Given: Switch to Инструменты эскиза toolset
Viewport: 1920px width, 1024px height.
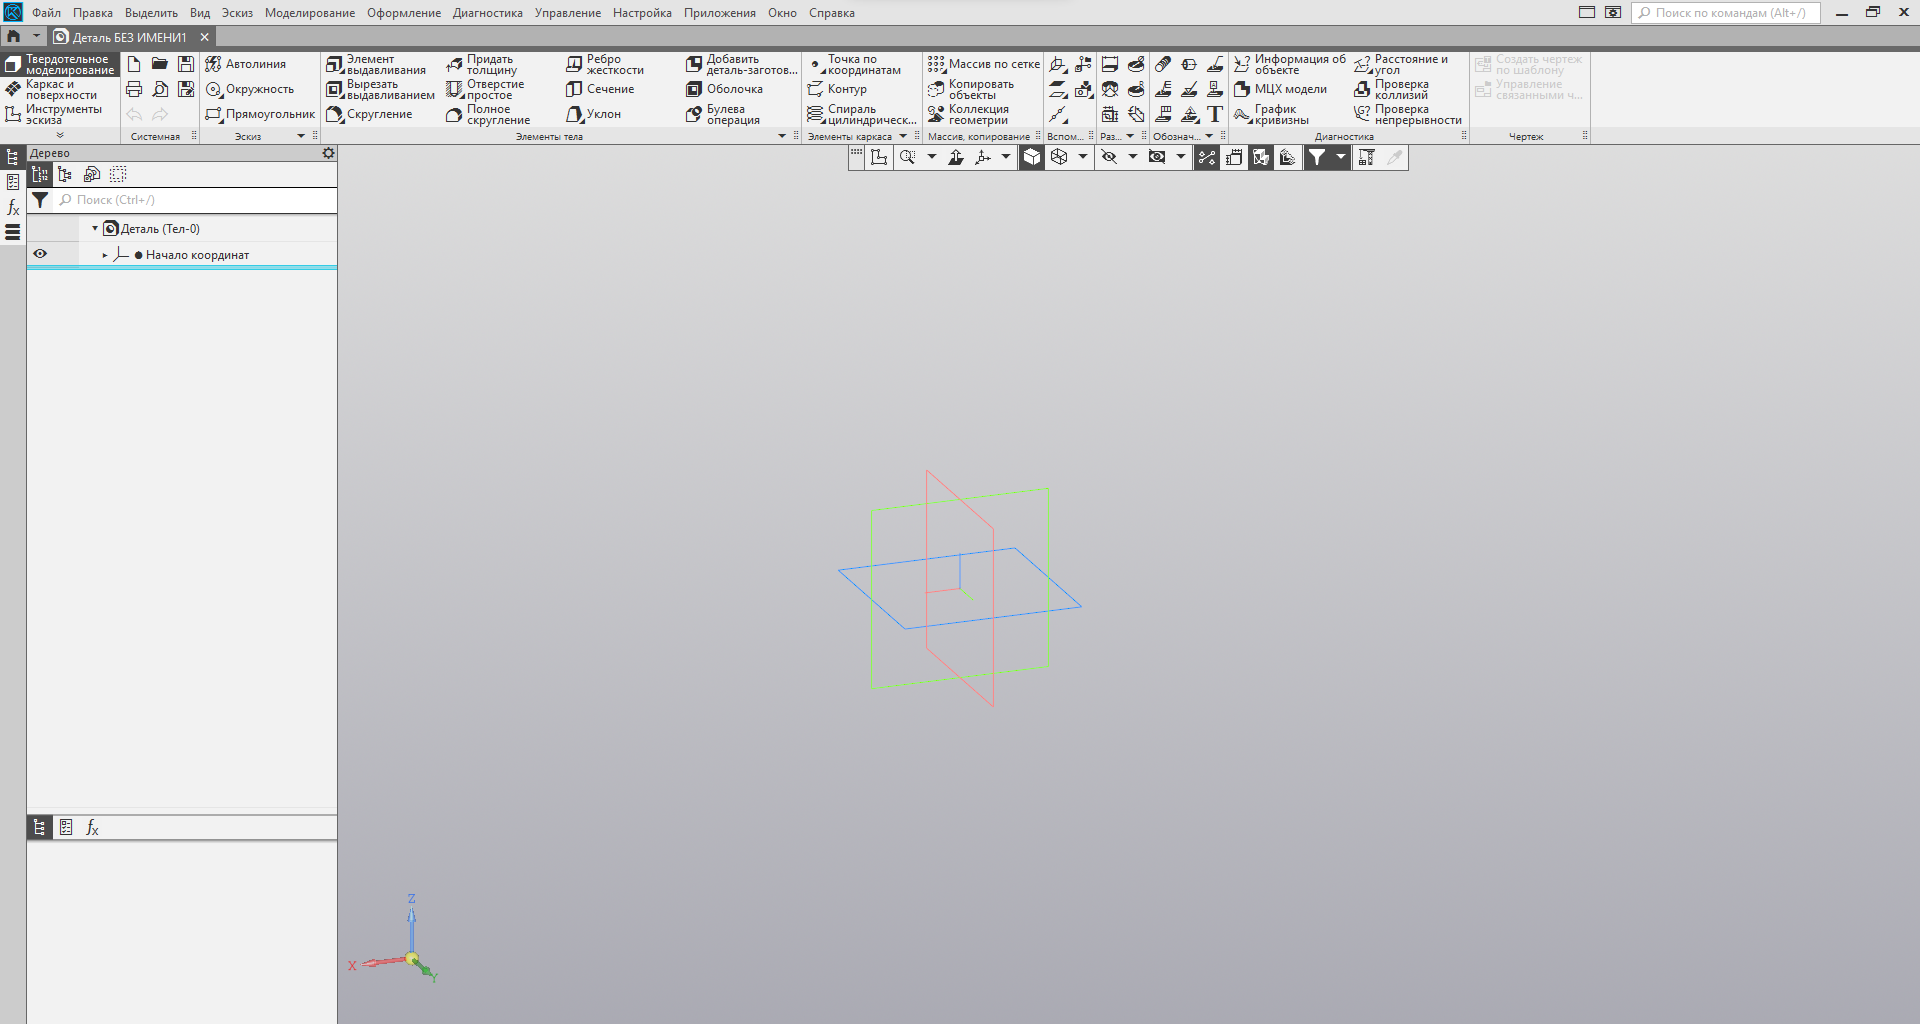Looking at the screenshot, I should pyautogui.click(x=61, y=114).
